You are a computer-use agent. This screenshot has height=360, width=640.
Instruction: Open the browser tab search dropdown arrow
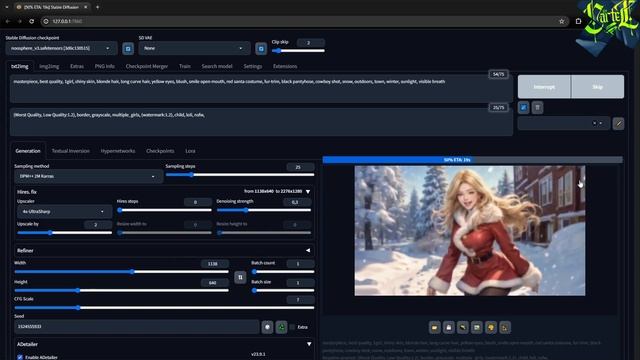coord(7,7)
